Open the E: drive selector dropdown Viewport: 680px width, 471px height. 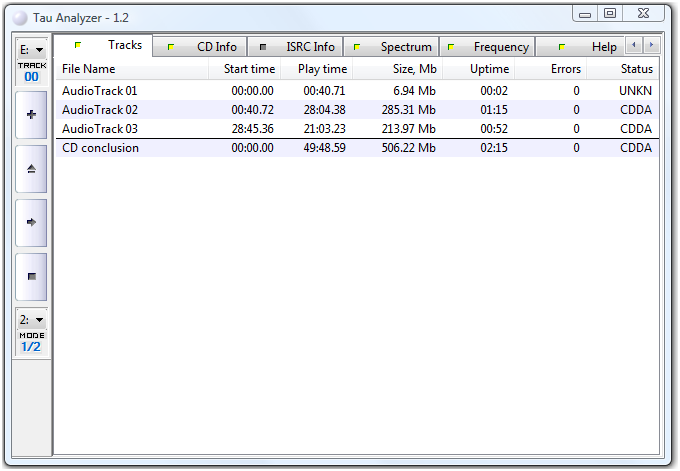coord(31,50)
